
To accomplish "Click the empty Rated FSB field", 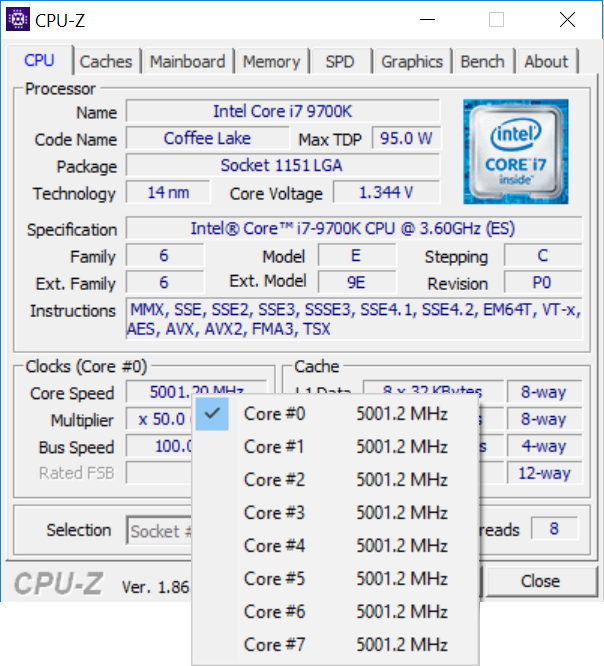I will (x=160, y=473).
